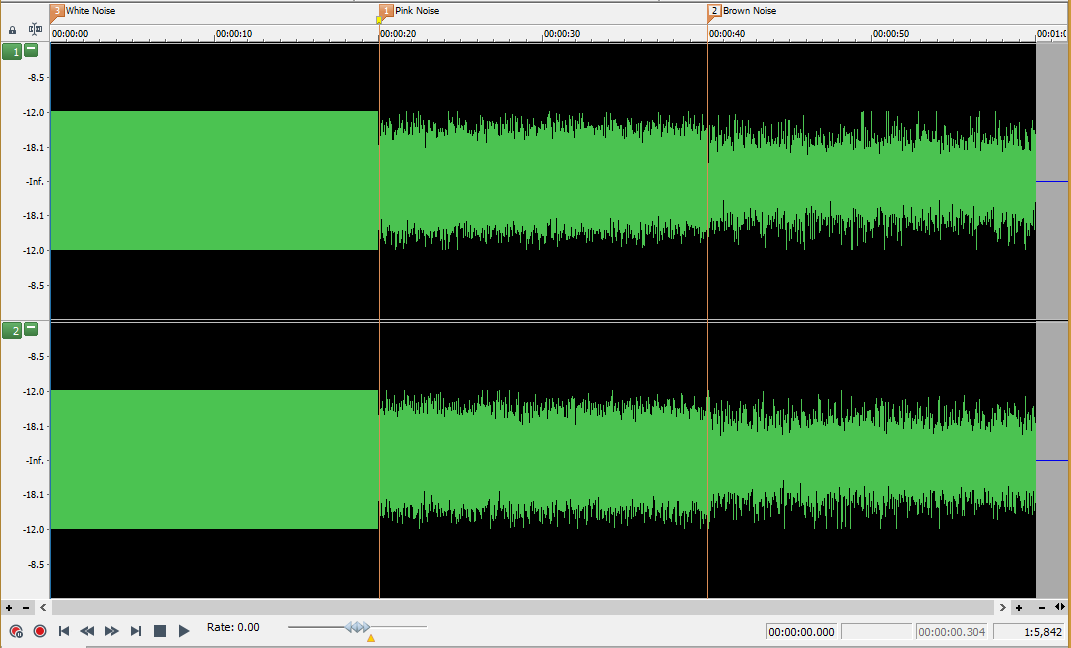Select the Brown Noise marker
The image size is (1071, 648).
coord(714,11)
